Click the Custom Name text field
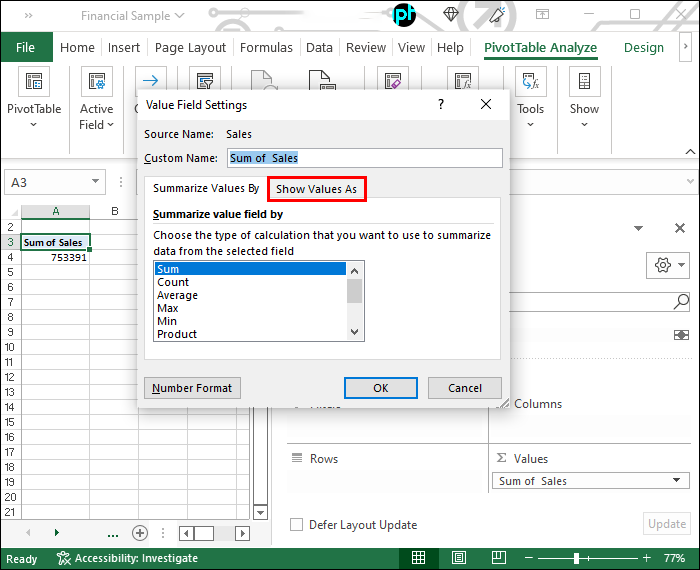 pos(364,158)
